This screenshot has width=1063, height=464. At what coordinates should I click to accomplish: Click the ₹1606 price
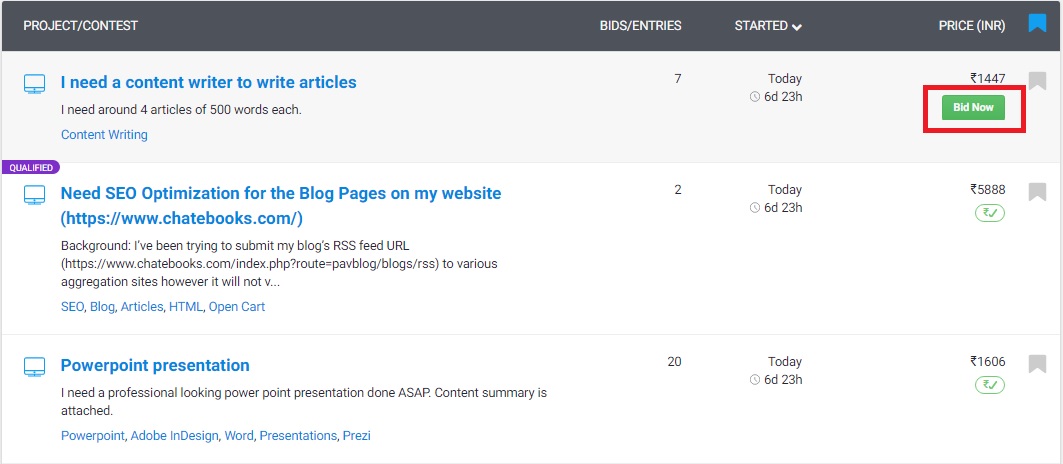click(988, 362)
